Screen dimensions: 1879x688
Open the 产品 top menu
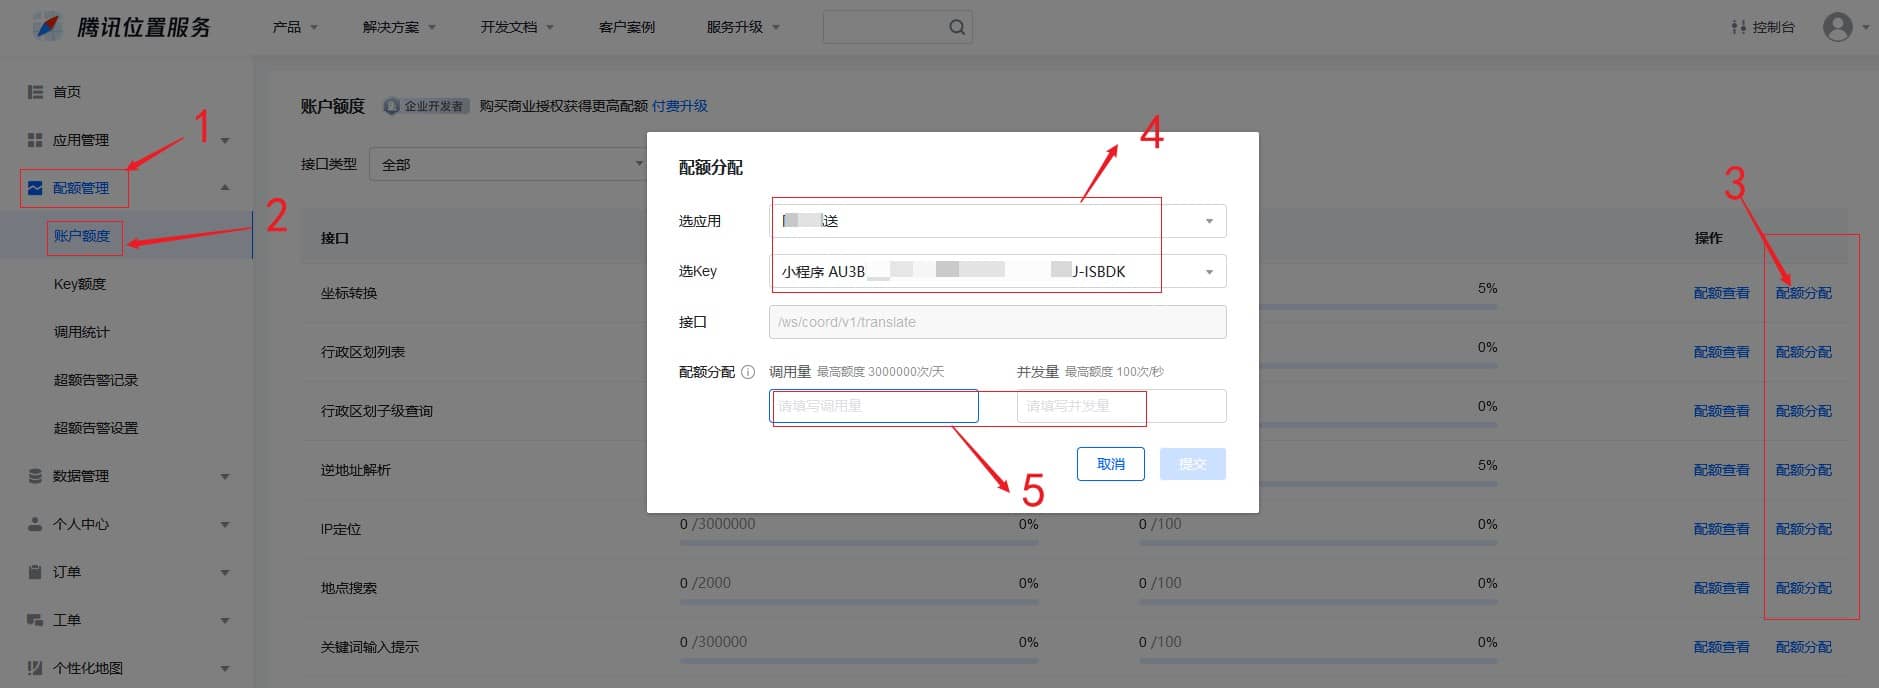[294, 27]
